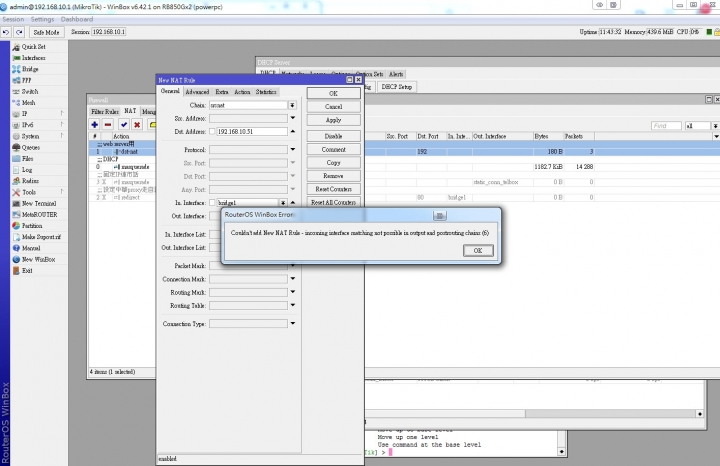720x466 pixels.
Task: Click OK in the WinBox Error dialog
Action: click(478, 250)
